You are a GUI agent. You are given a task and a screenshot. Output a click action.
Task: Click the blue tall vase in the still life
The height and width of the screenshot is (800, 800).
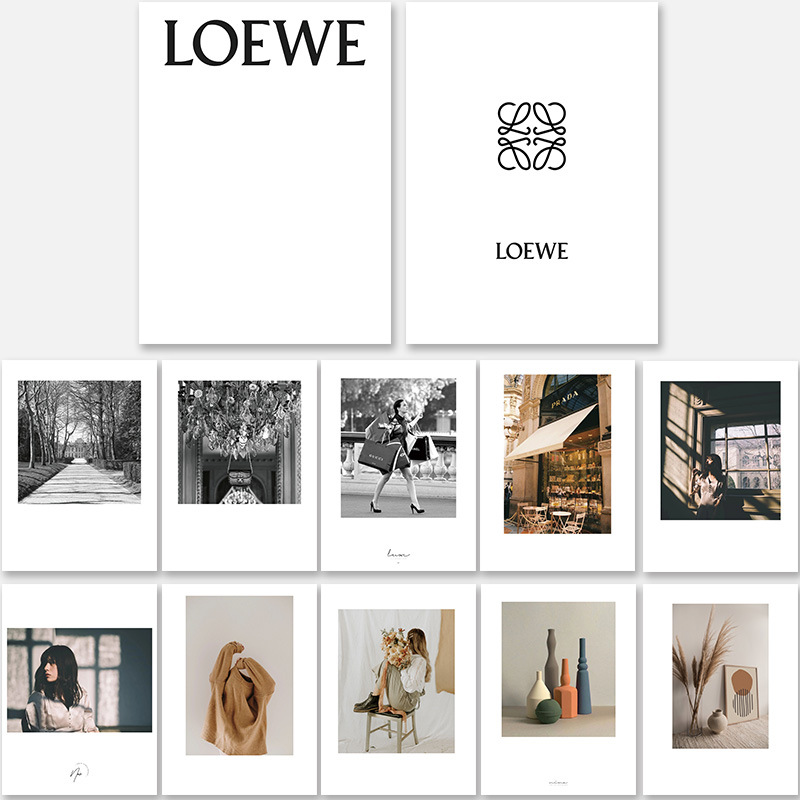click(x=583, y=676)
